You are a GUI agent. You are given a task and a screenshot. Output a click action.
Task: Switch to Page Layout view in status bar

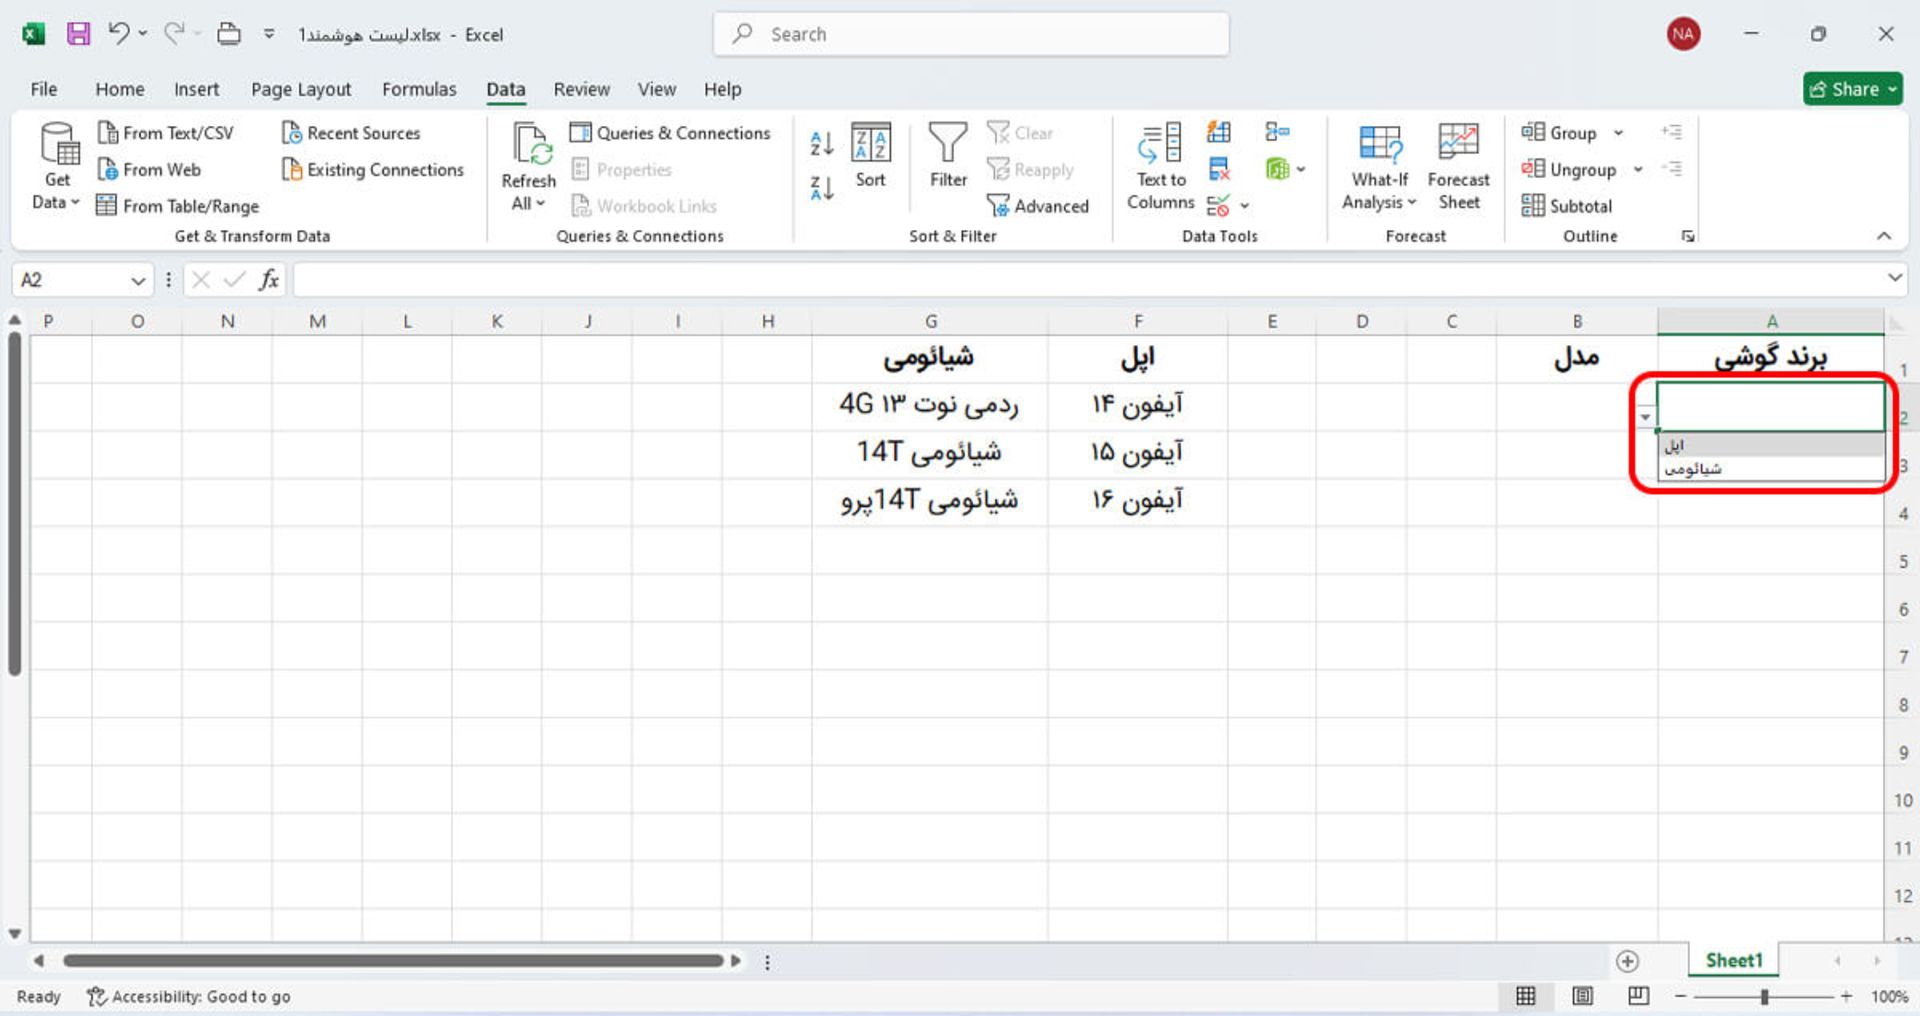pyautogui.click(x=1582, y=996)
